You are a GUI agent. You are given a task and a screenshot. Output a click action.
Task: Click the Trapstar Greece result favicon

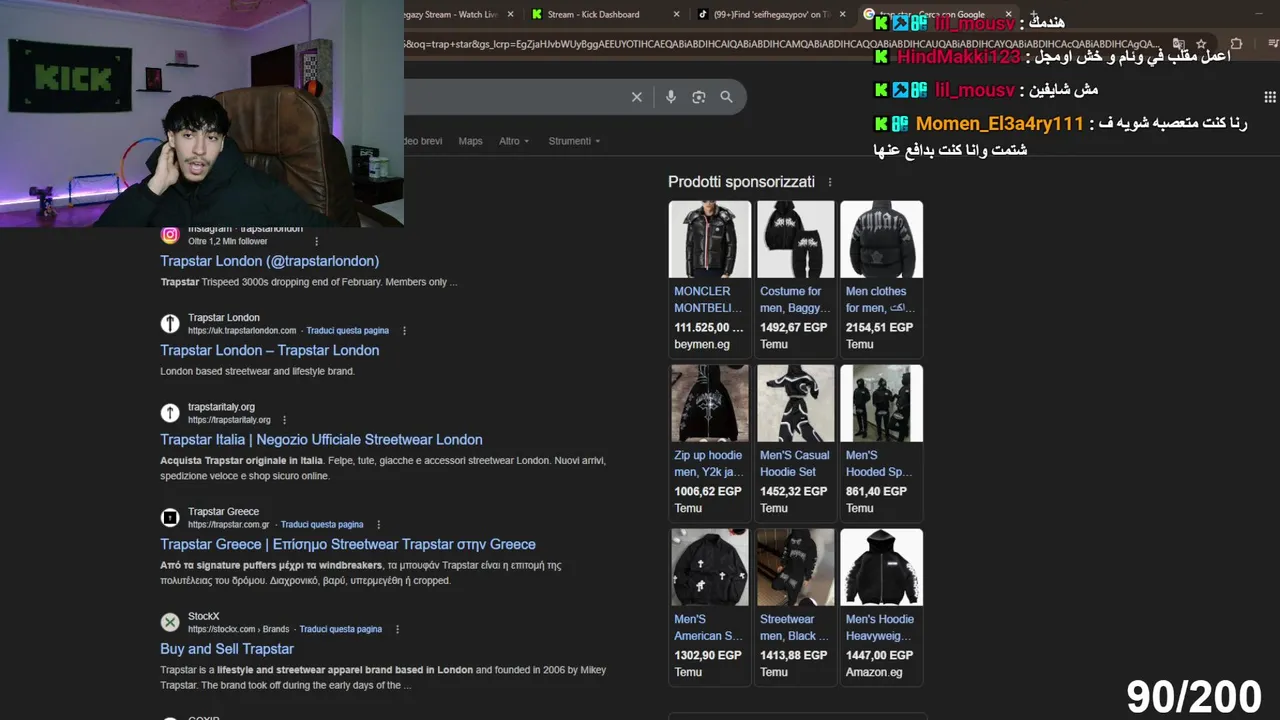[x=170, y=517]
